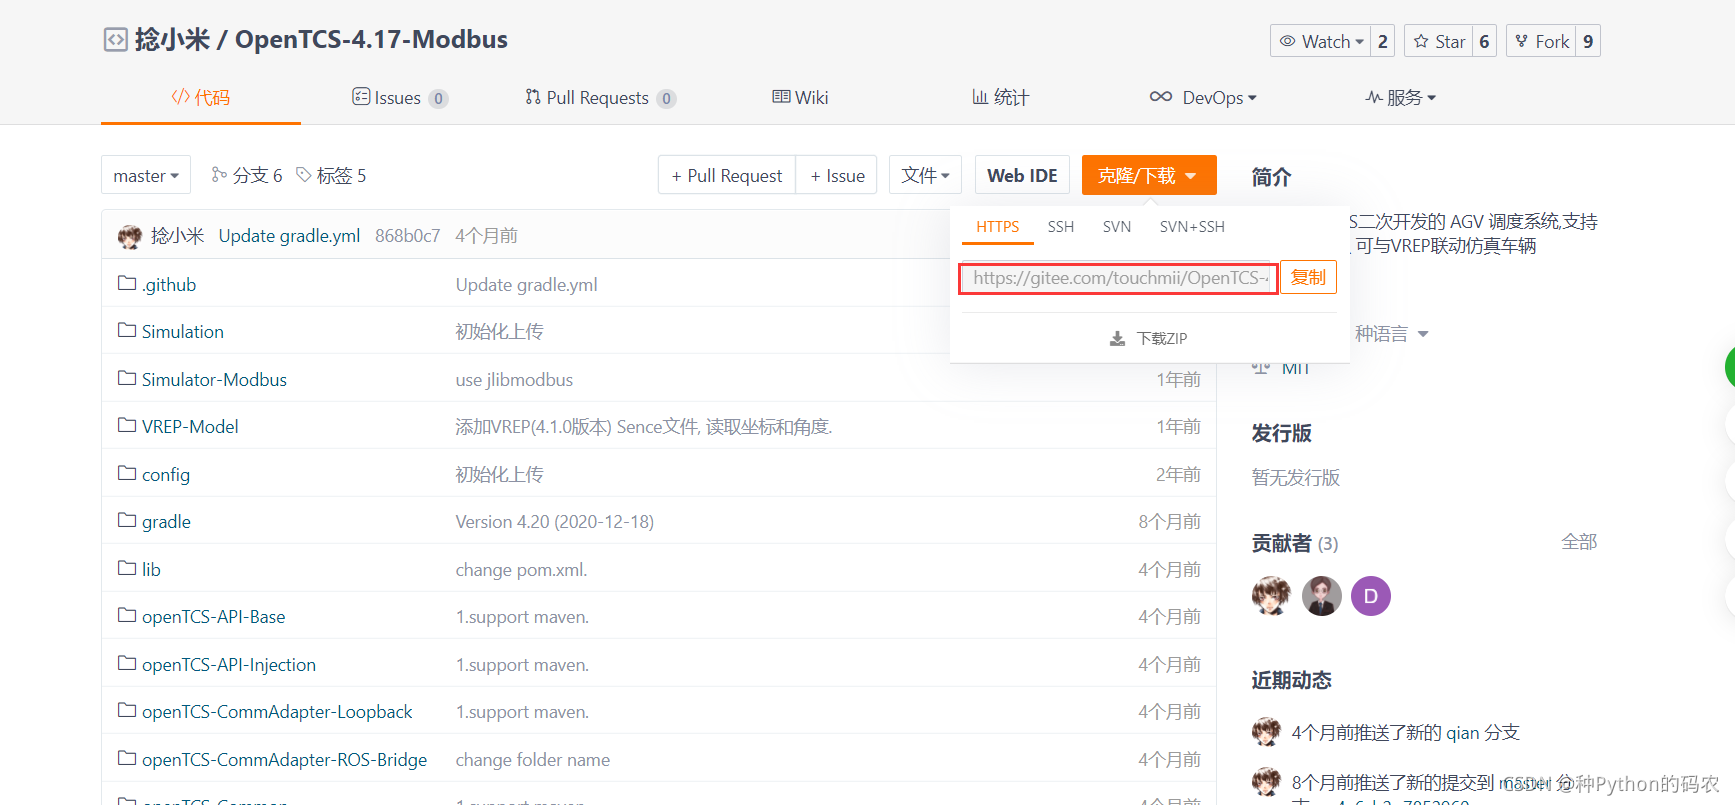Click the tag icon next to 标签 5
The height and width of the screenshot is (805, 1735).
(303, 175)
